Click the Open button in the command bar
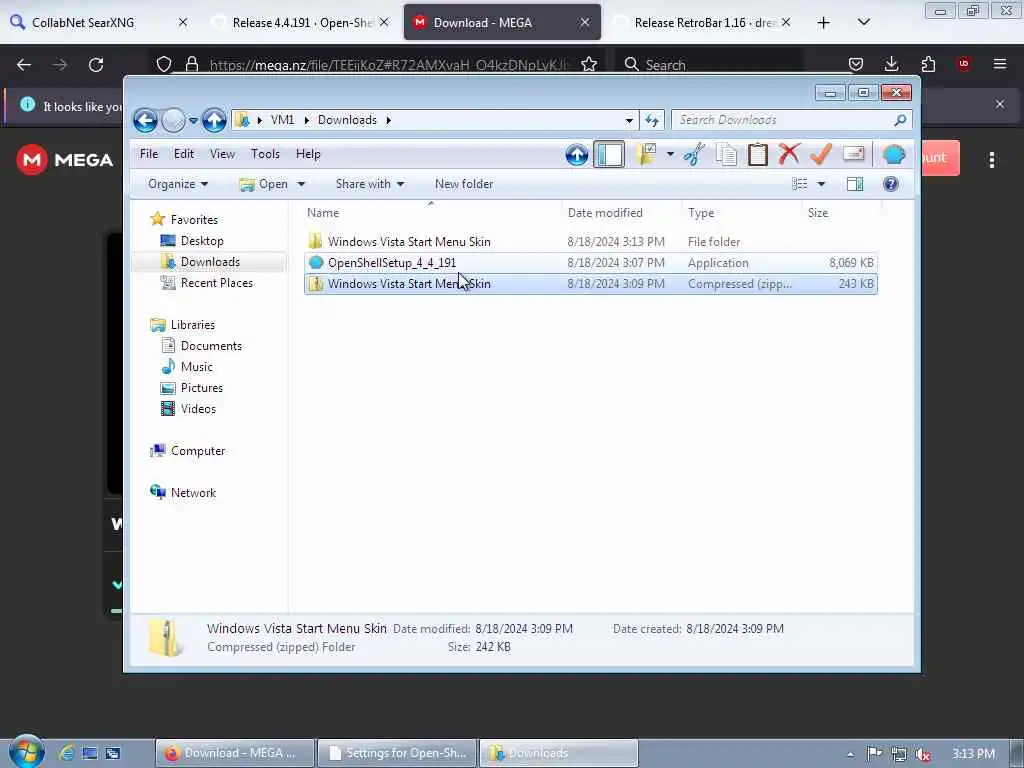Viewport: 1024px width, 768px height. tap(264, 184)
